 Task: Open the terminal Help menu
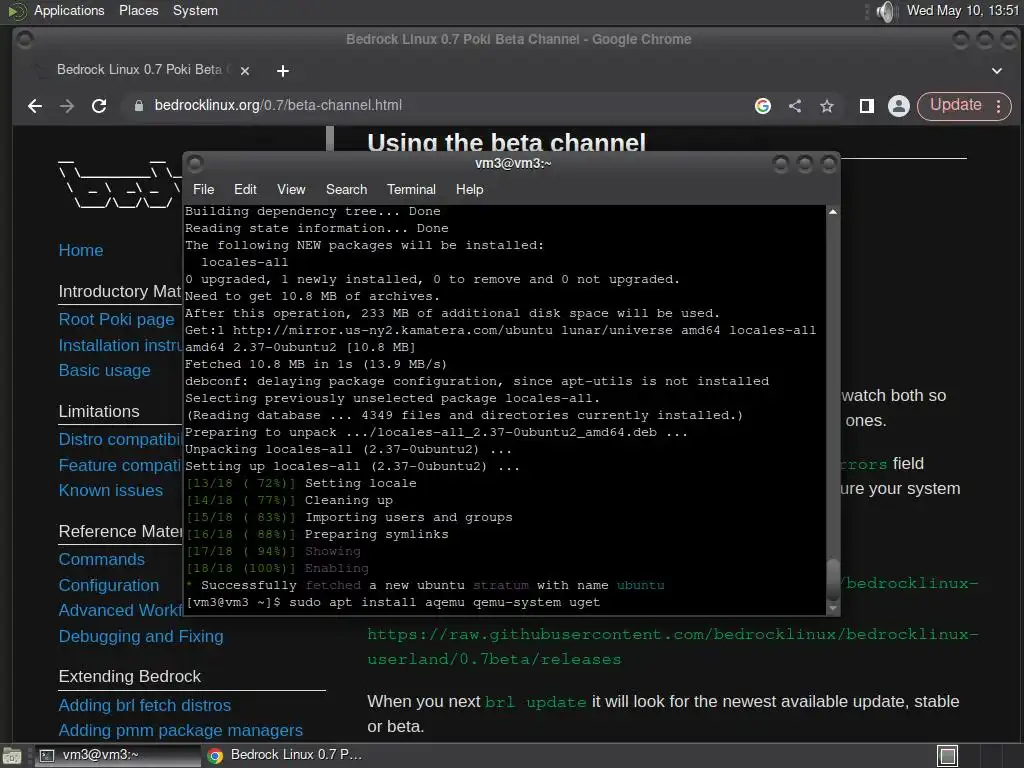[x=470, y=189]
